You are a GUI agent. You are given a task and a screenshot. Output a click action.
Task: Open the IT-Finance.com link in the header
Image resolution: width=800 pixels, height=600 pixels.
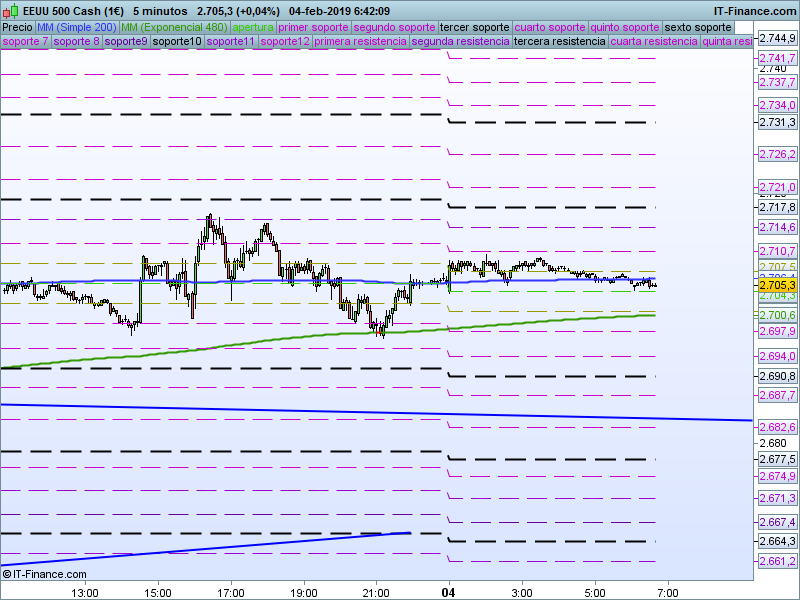point(754,11)
